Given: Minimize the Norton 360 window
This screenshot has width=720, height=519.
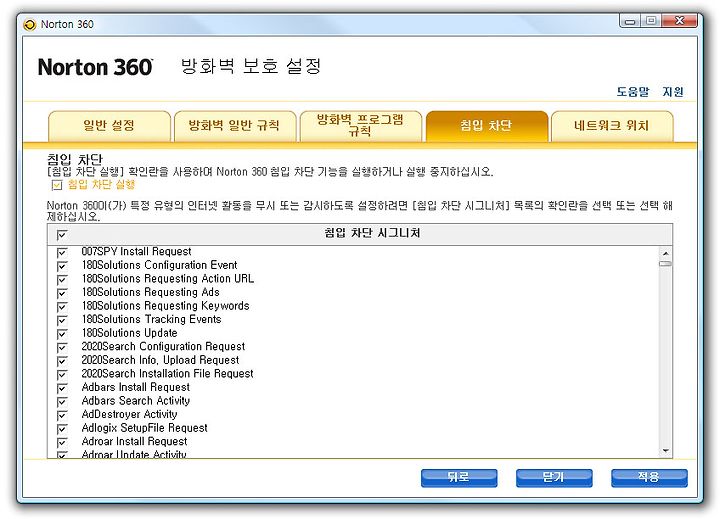Looking at the screenshot, I should click(630, 21).
